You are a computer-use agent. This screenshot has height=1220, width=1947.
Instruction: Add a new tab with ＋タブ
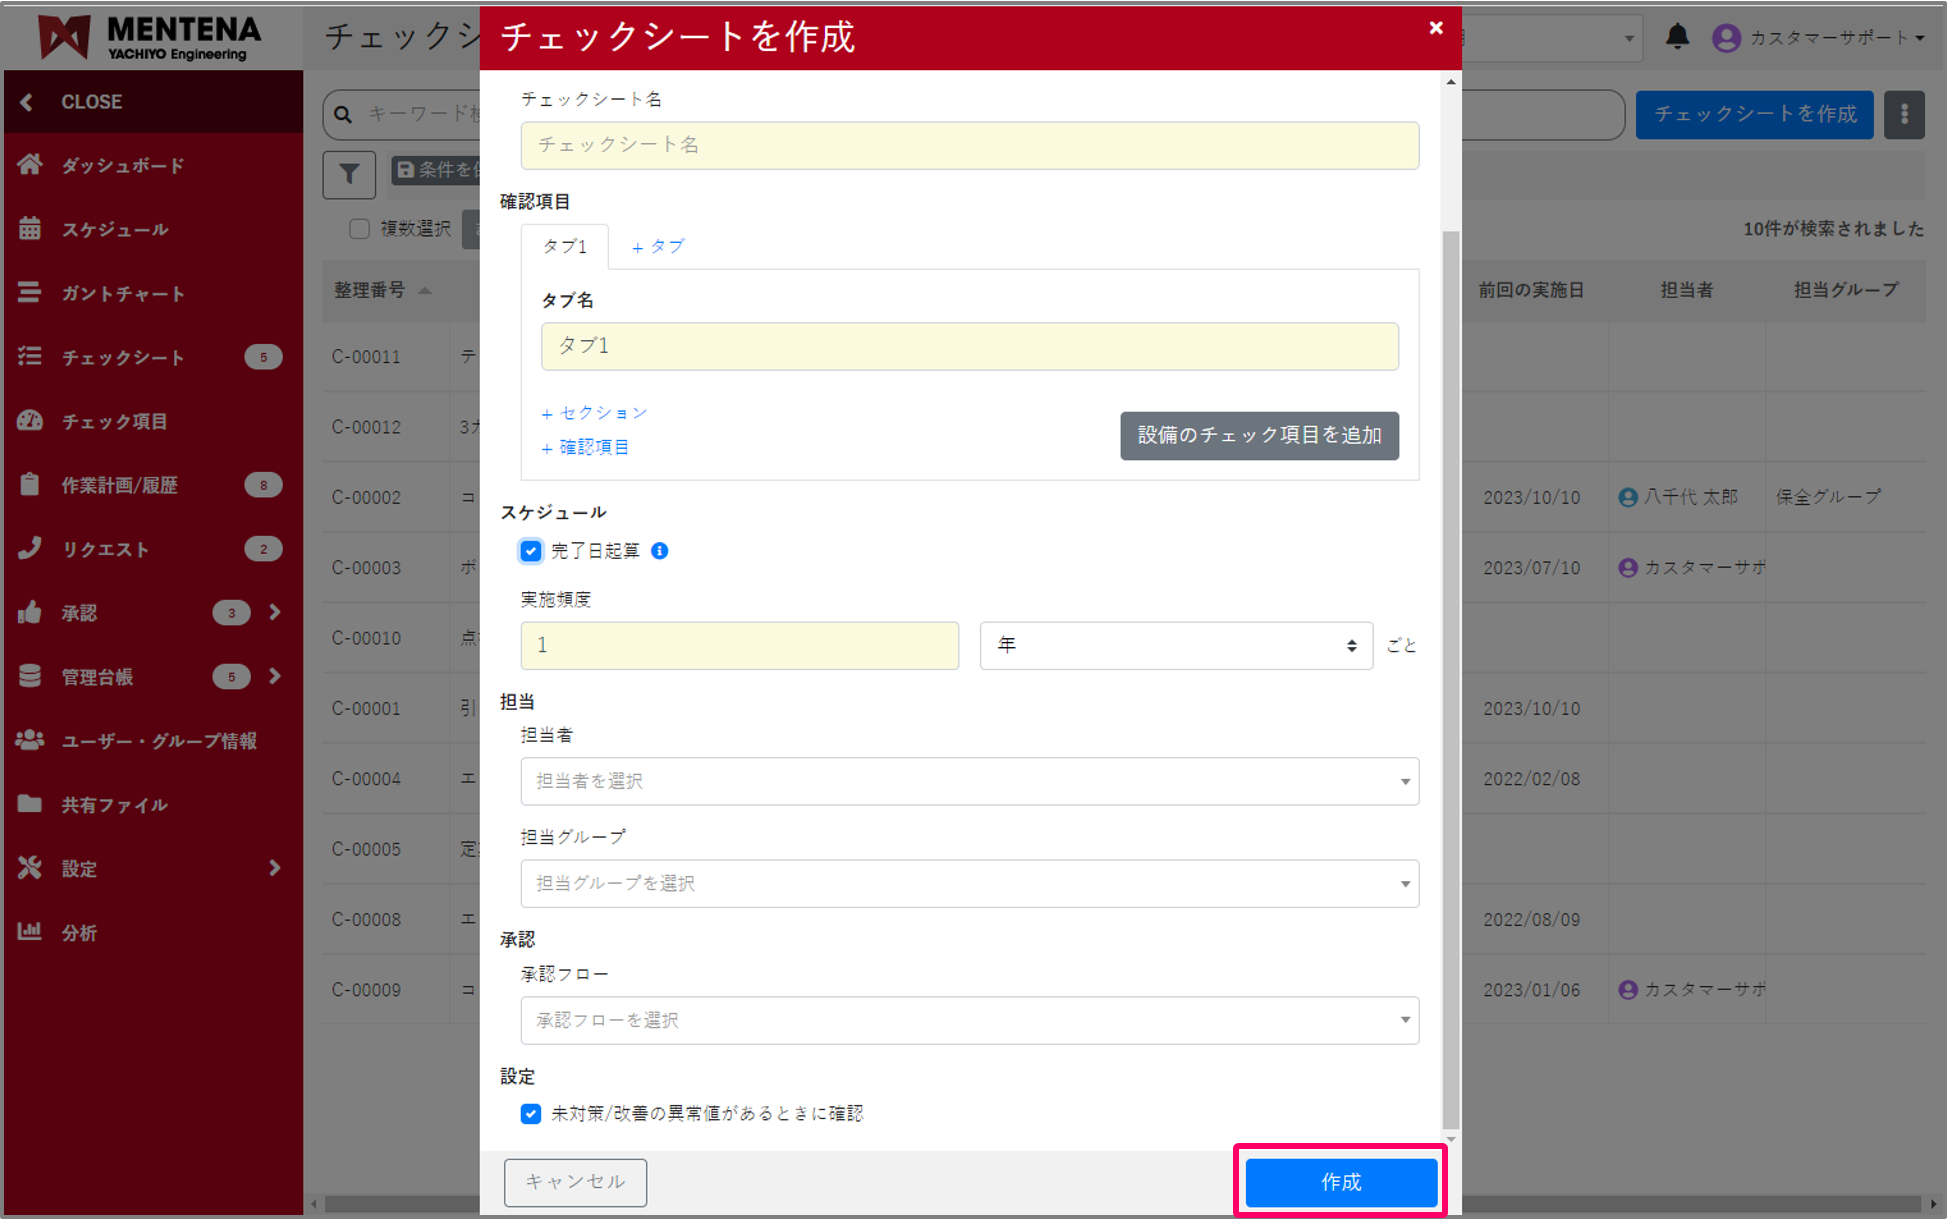coord(658,247)
